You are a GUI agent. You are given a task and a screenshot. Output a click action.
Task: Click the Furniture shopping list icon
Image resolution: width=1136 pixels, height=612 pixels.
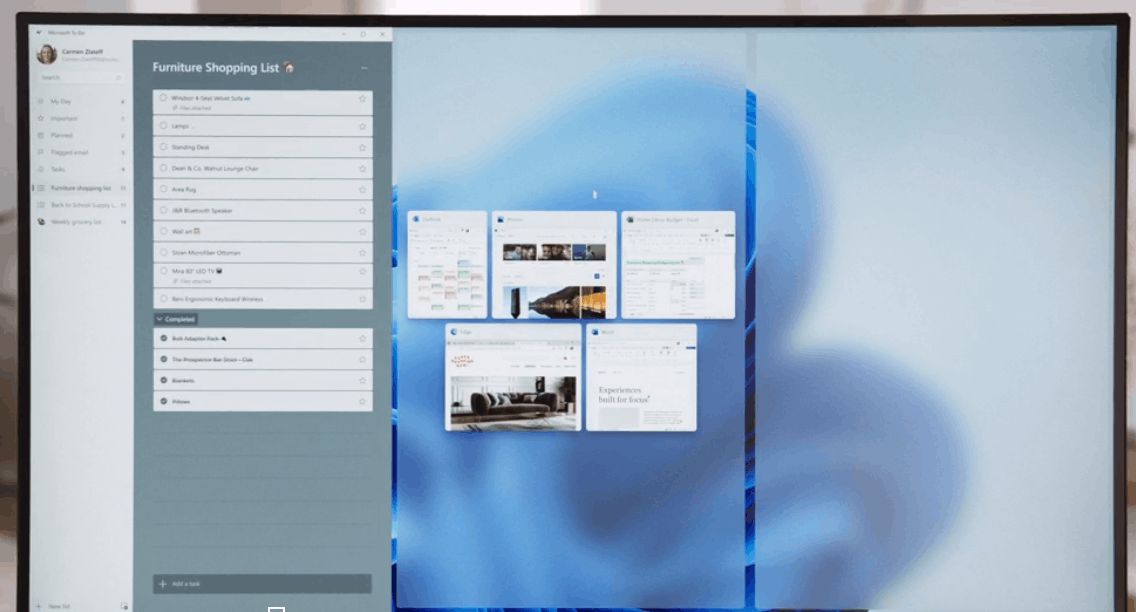tap(42, 188)
